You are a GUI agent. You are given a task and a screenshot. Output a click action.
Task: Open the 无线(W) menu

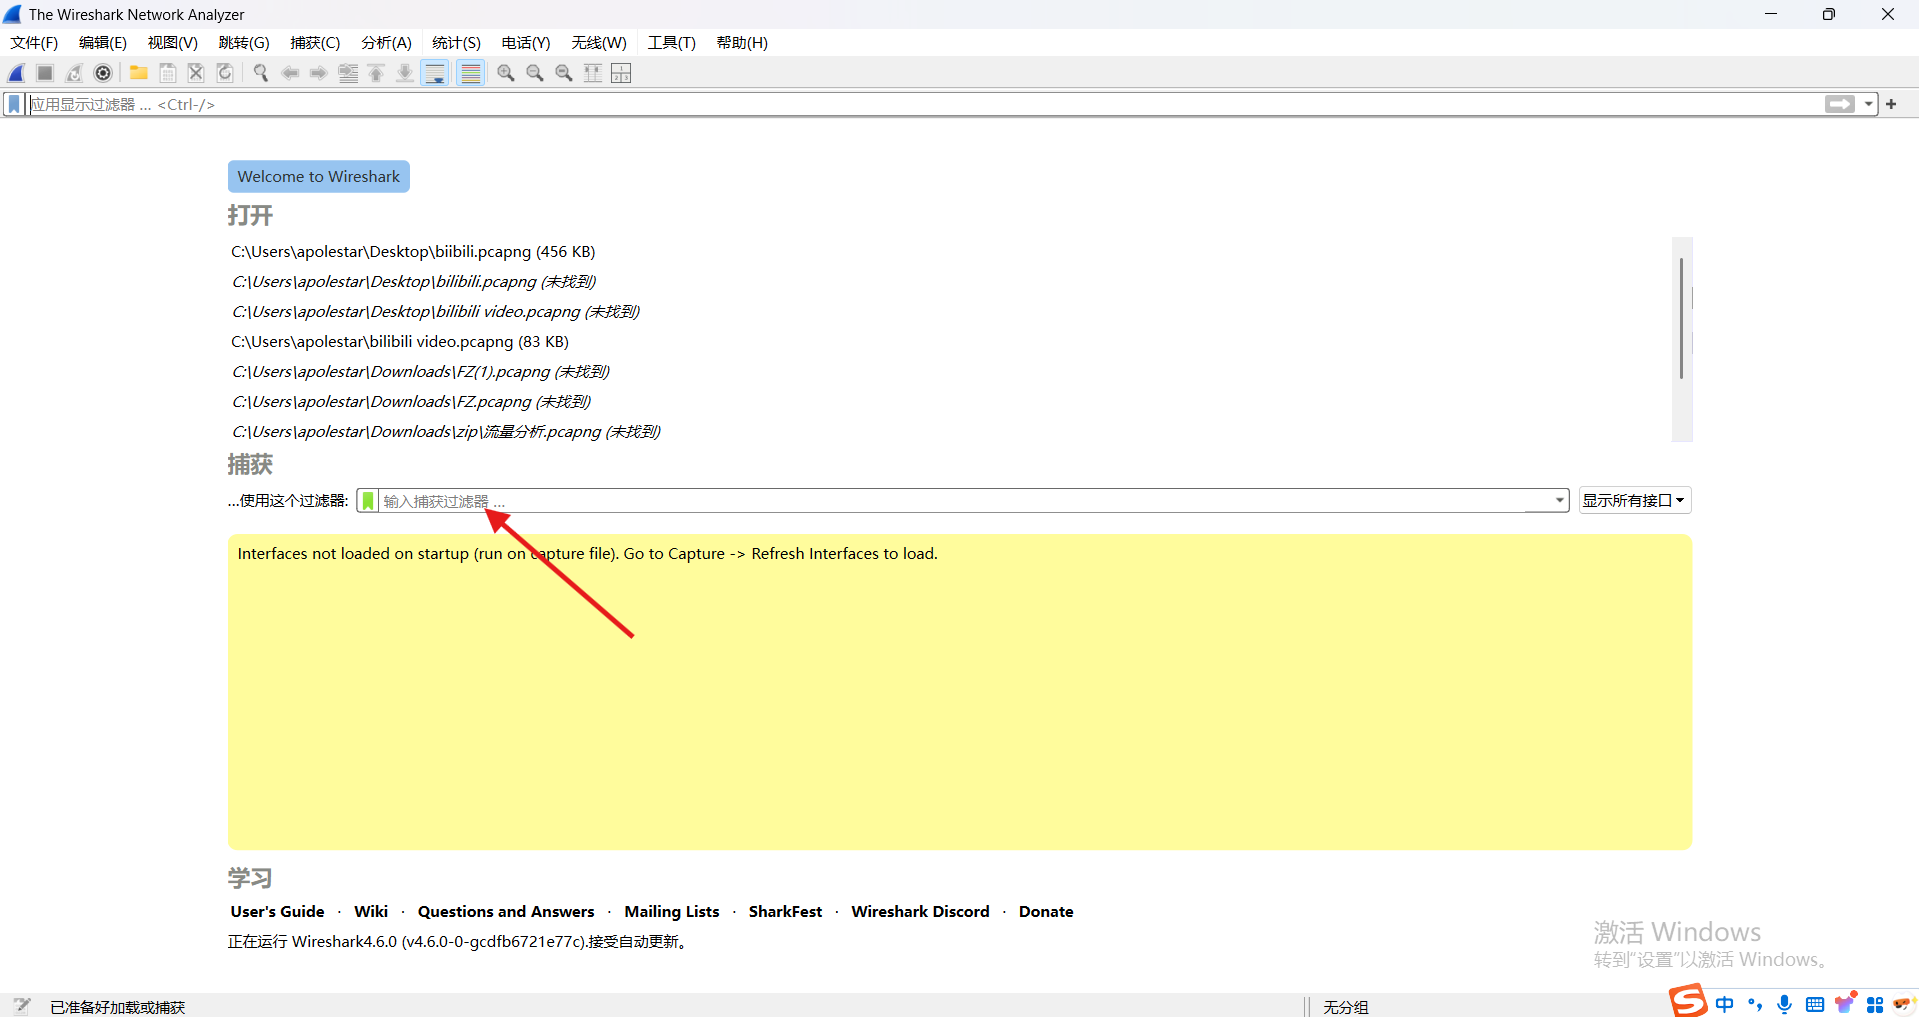click(x=599, y=43)
